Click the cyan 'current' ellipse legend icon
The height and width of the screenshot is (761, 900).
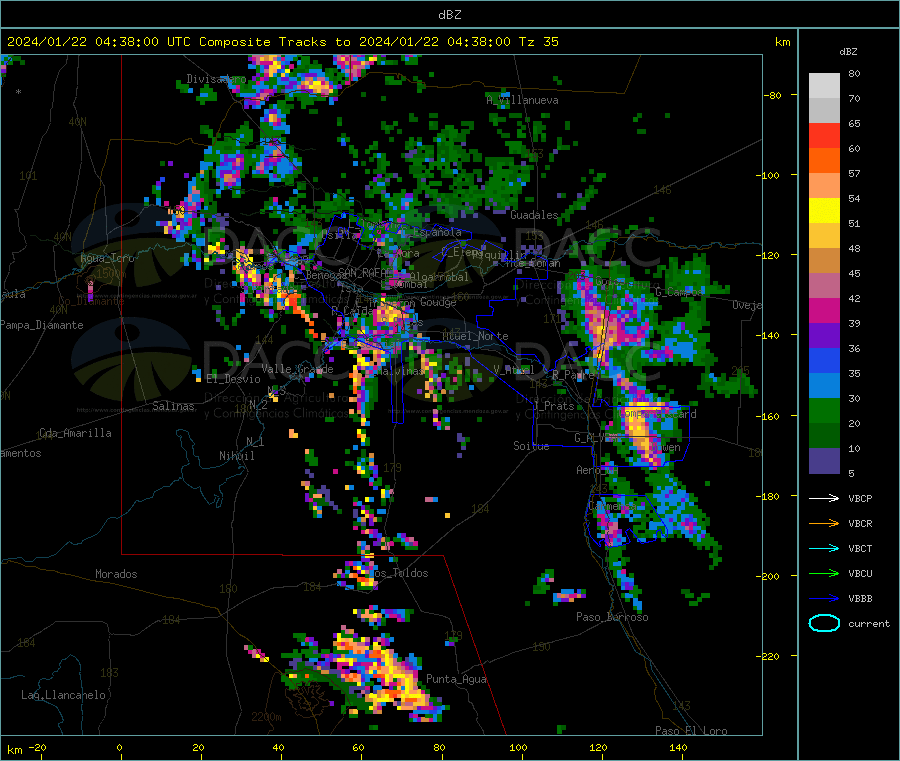(824, 623)
